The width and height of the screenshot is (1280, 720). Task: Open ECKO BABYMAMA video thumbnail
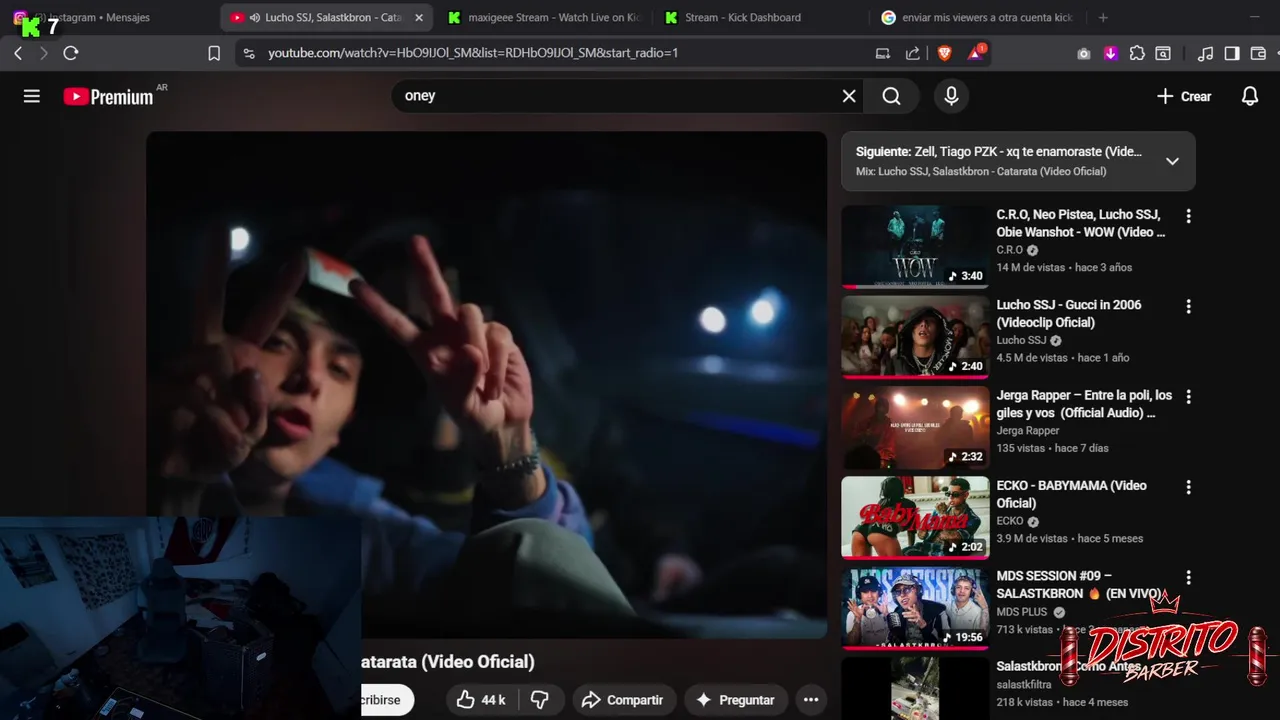[914, 518]
